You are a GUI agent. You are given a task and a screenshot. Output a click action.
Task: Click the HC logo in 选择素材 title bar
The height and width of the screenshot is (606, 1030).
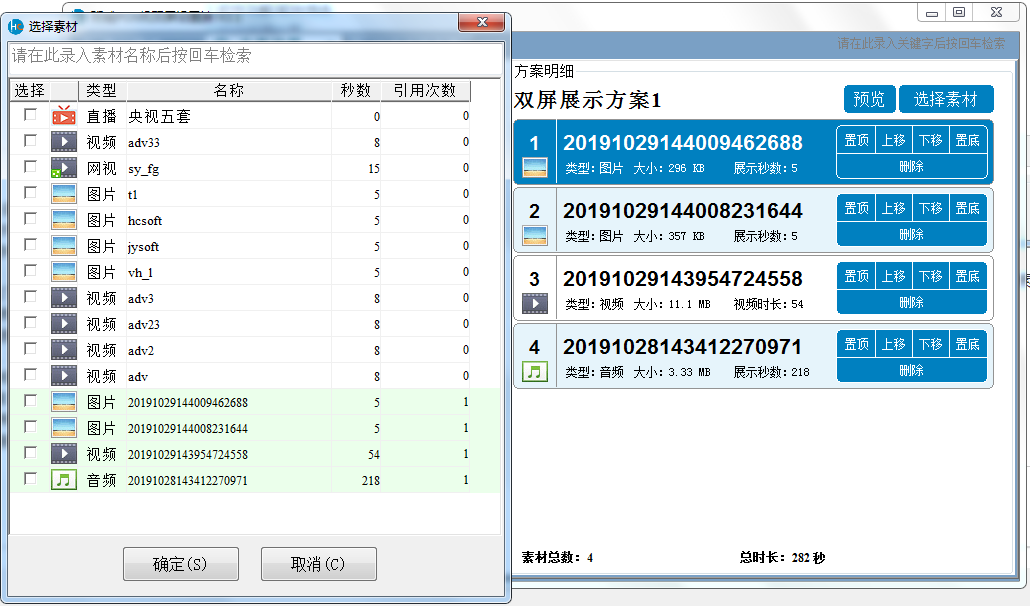[16, 26]
